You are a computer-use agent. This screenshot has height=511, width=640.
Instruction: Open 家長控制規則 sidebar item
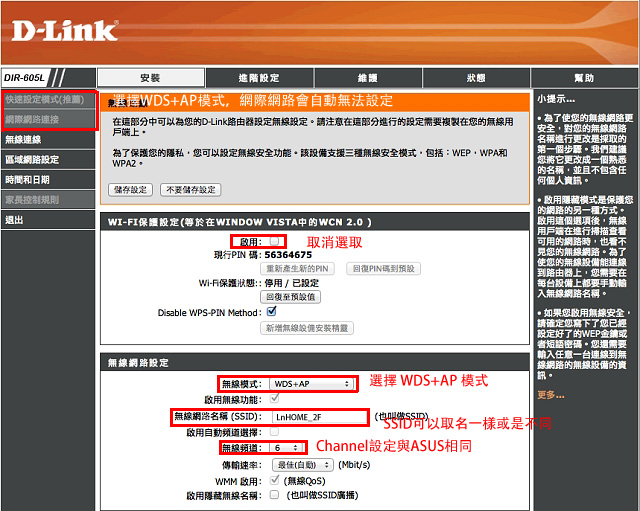pyautogui.click(x=48, y=200)
